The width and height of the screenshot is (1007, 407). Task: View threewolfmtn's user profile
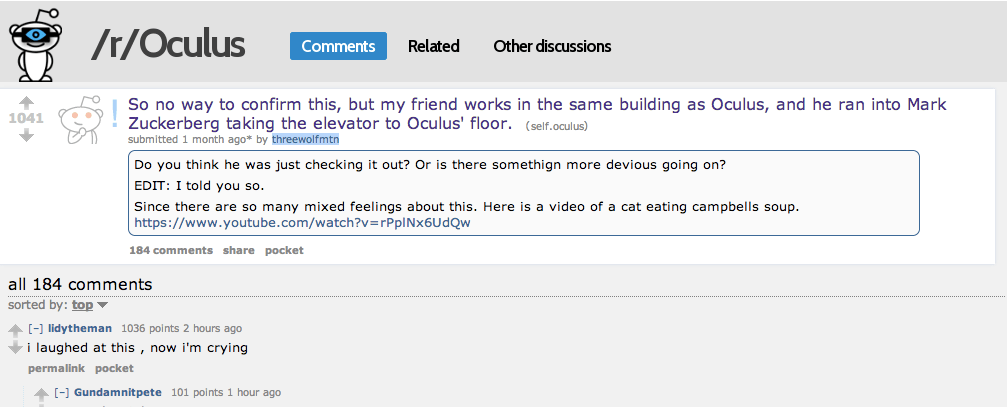tap(310, 139)
